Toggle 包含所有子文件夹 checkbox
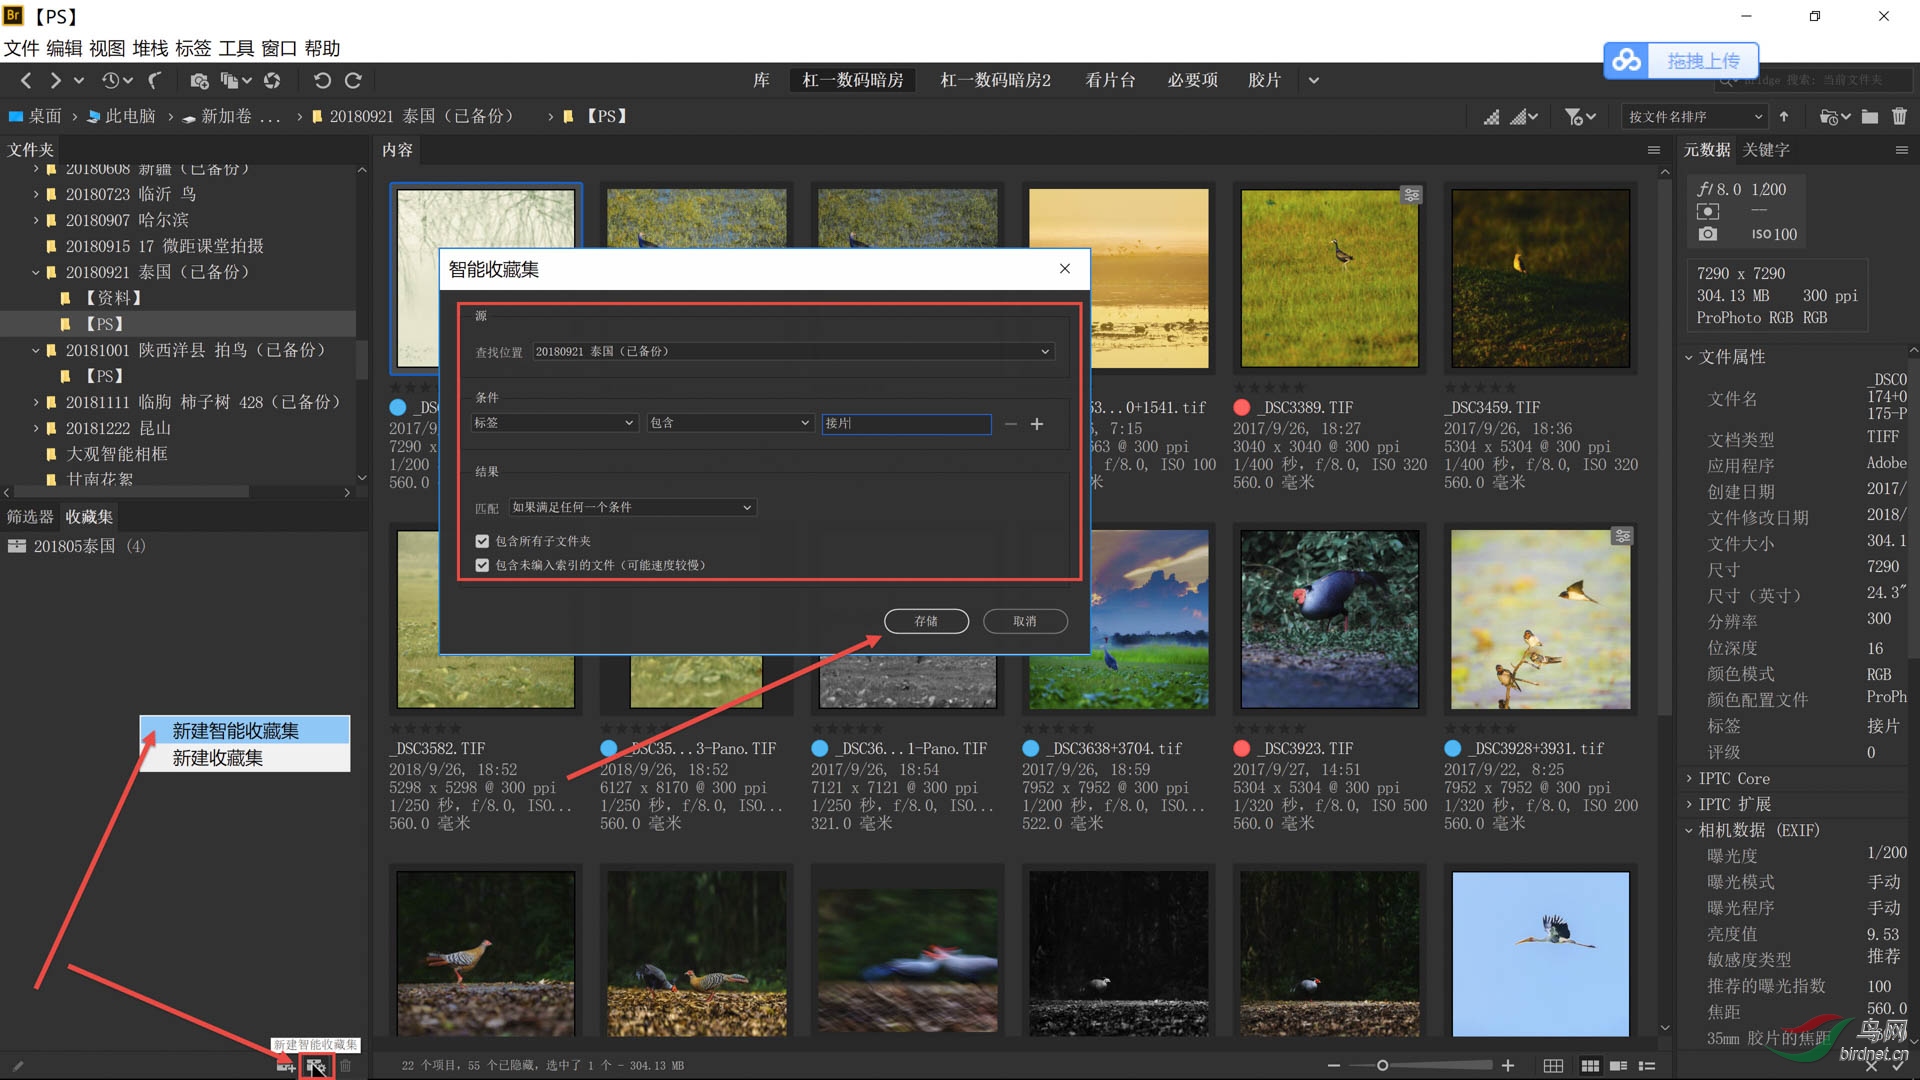Screen dimensions: 1920x1080 pyautogui.click(x=482, y=541)
